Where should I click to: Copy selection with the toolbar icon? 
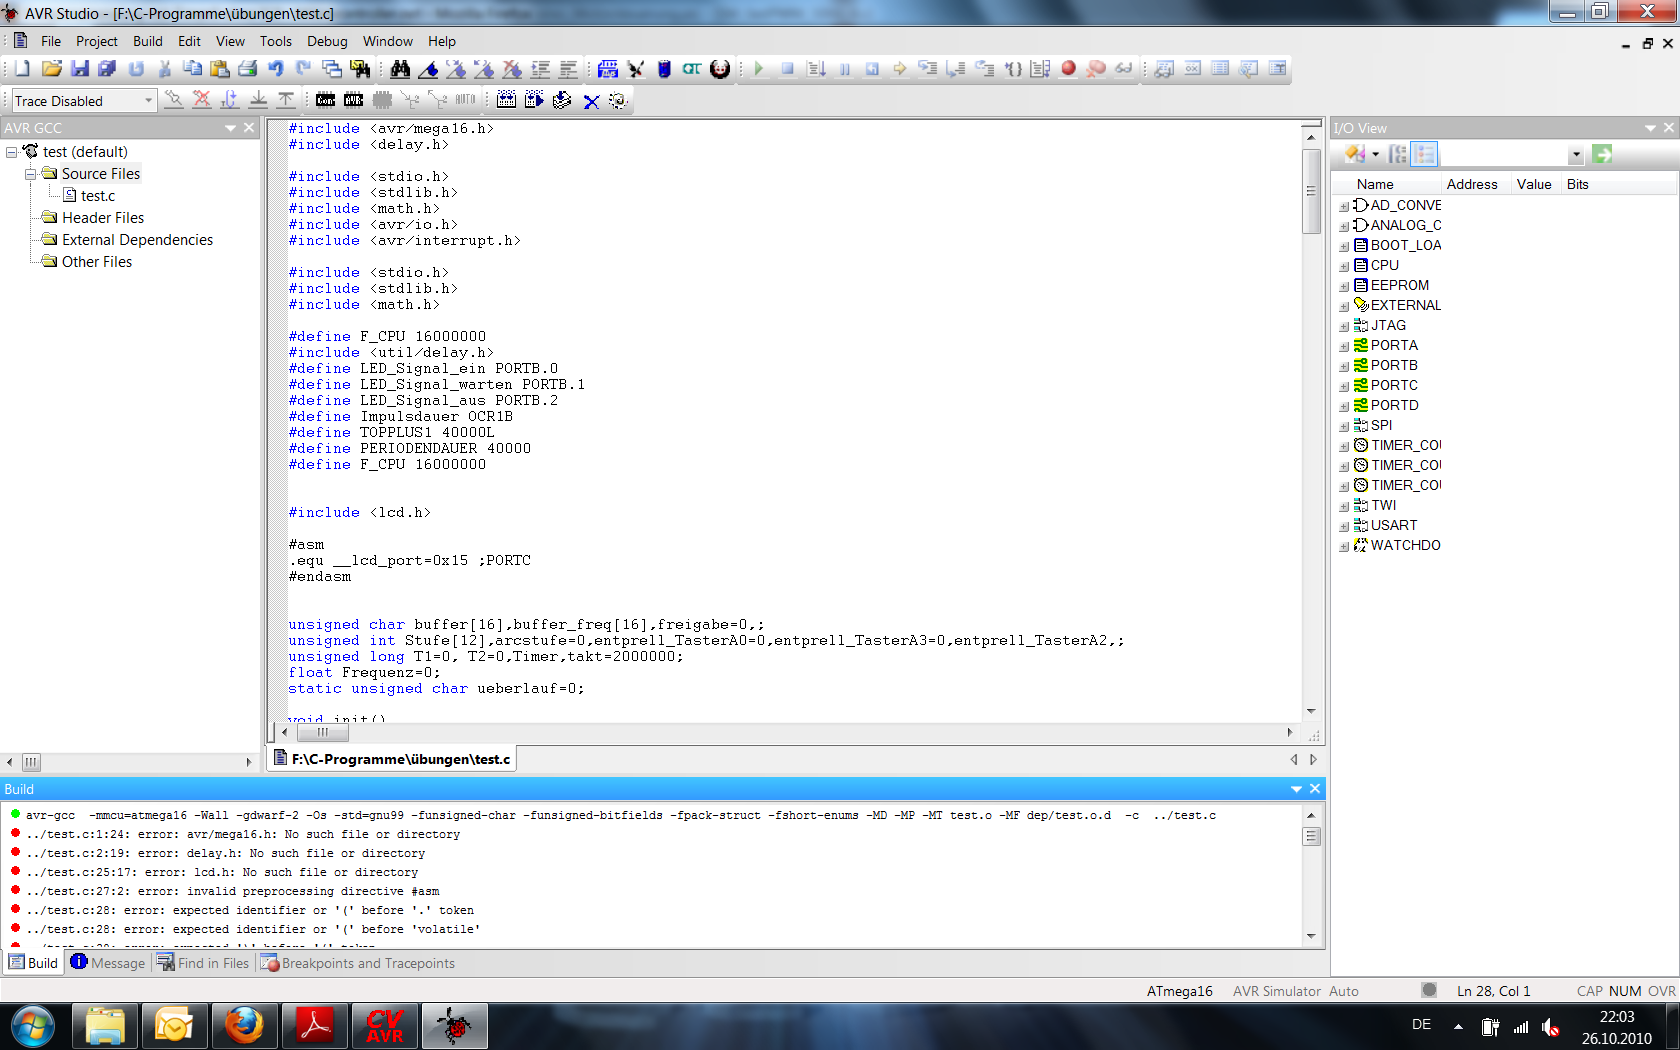(192, 69)
